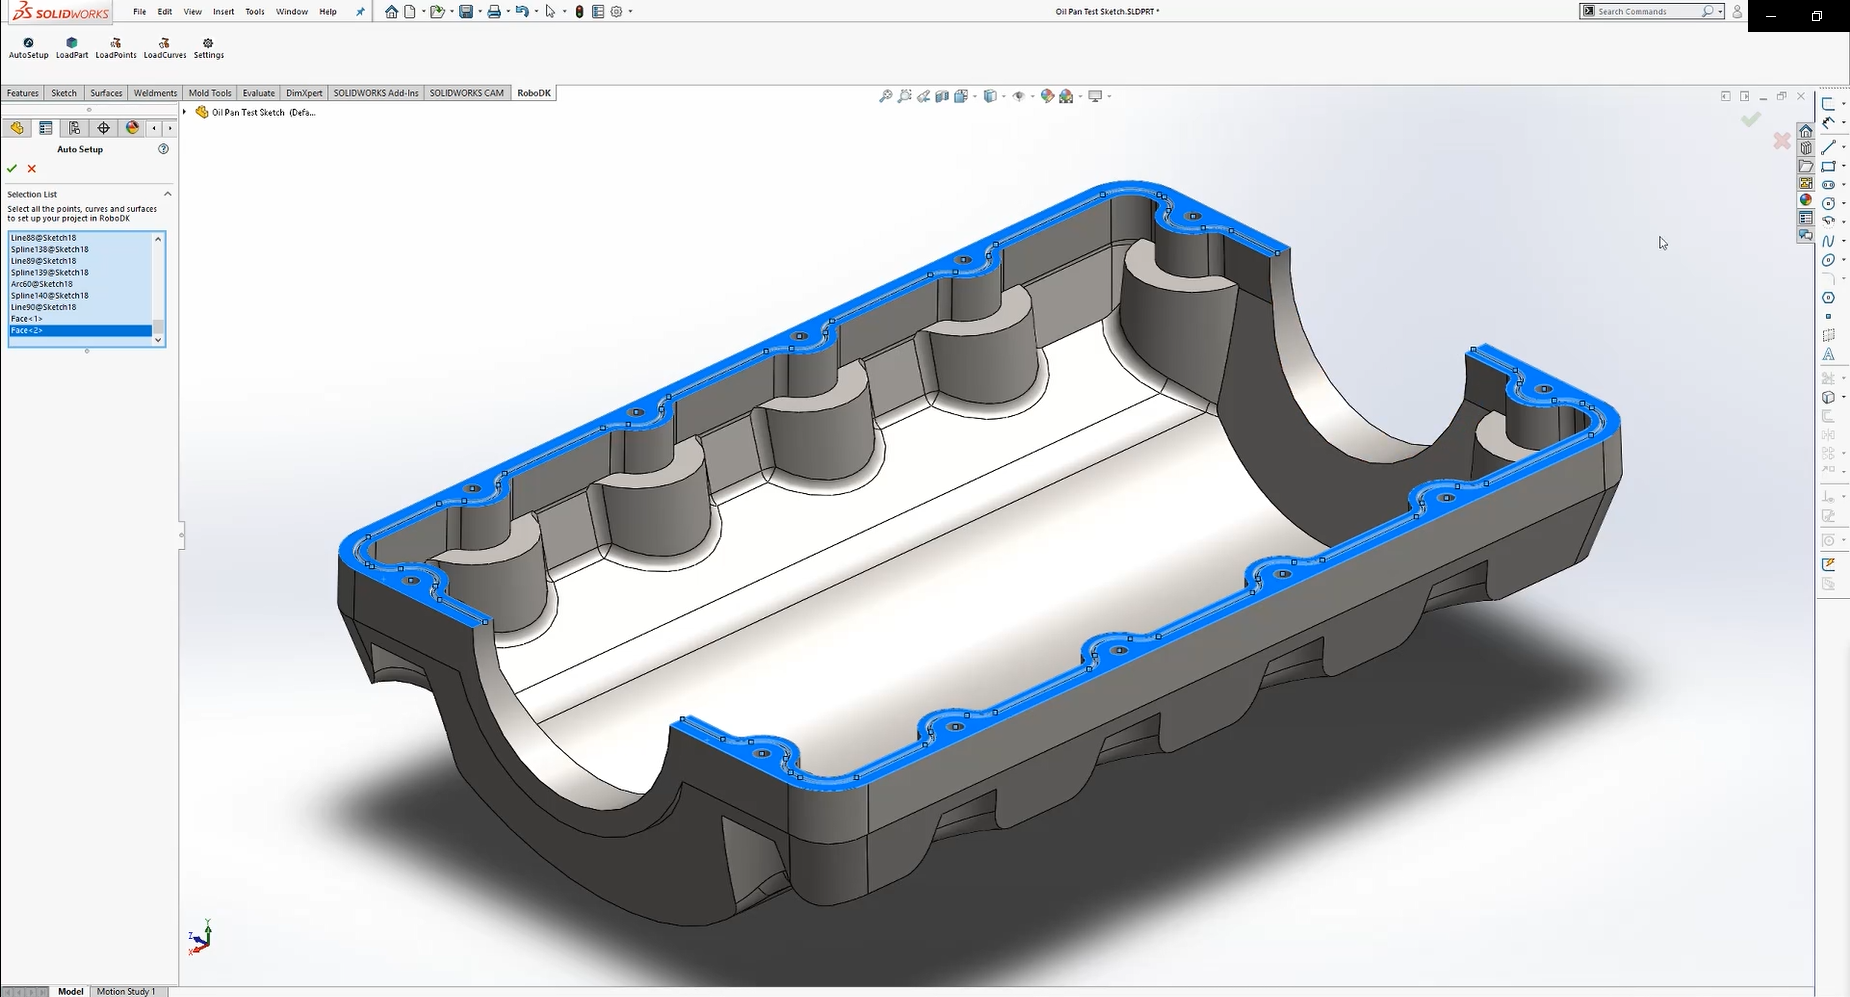
Task: Accept Auto Setup with green checkmark
Action: (12, 169)
